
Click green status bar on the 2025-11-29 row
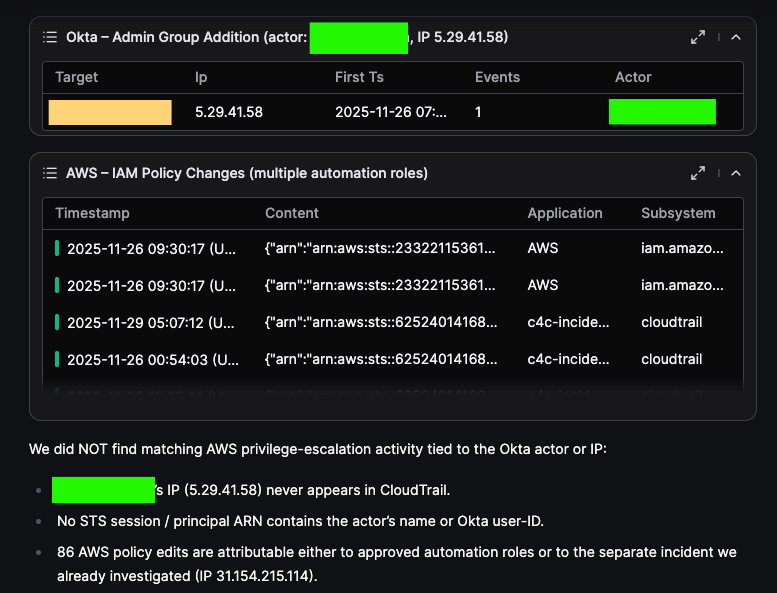(57, 322)
